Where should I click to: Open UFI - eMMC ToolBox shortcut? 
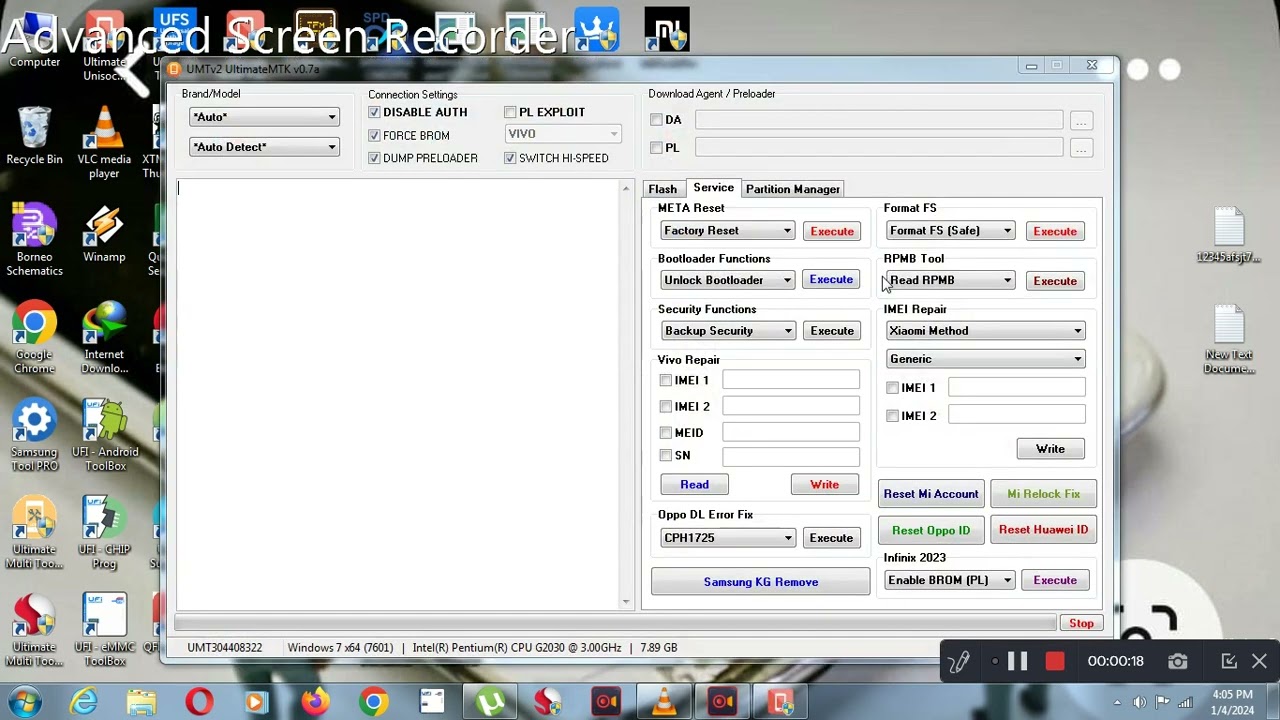(104, 631)
